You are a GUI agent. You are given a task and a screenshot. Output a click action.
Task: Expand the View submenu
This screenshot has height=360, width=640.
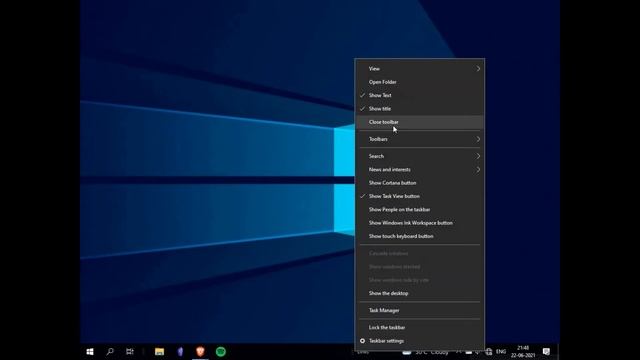coord(420,69)
